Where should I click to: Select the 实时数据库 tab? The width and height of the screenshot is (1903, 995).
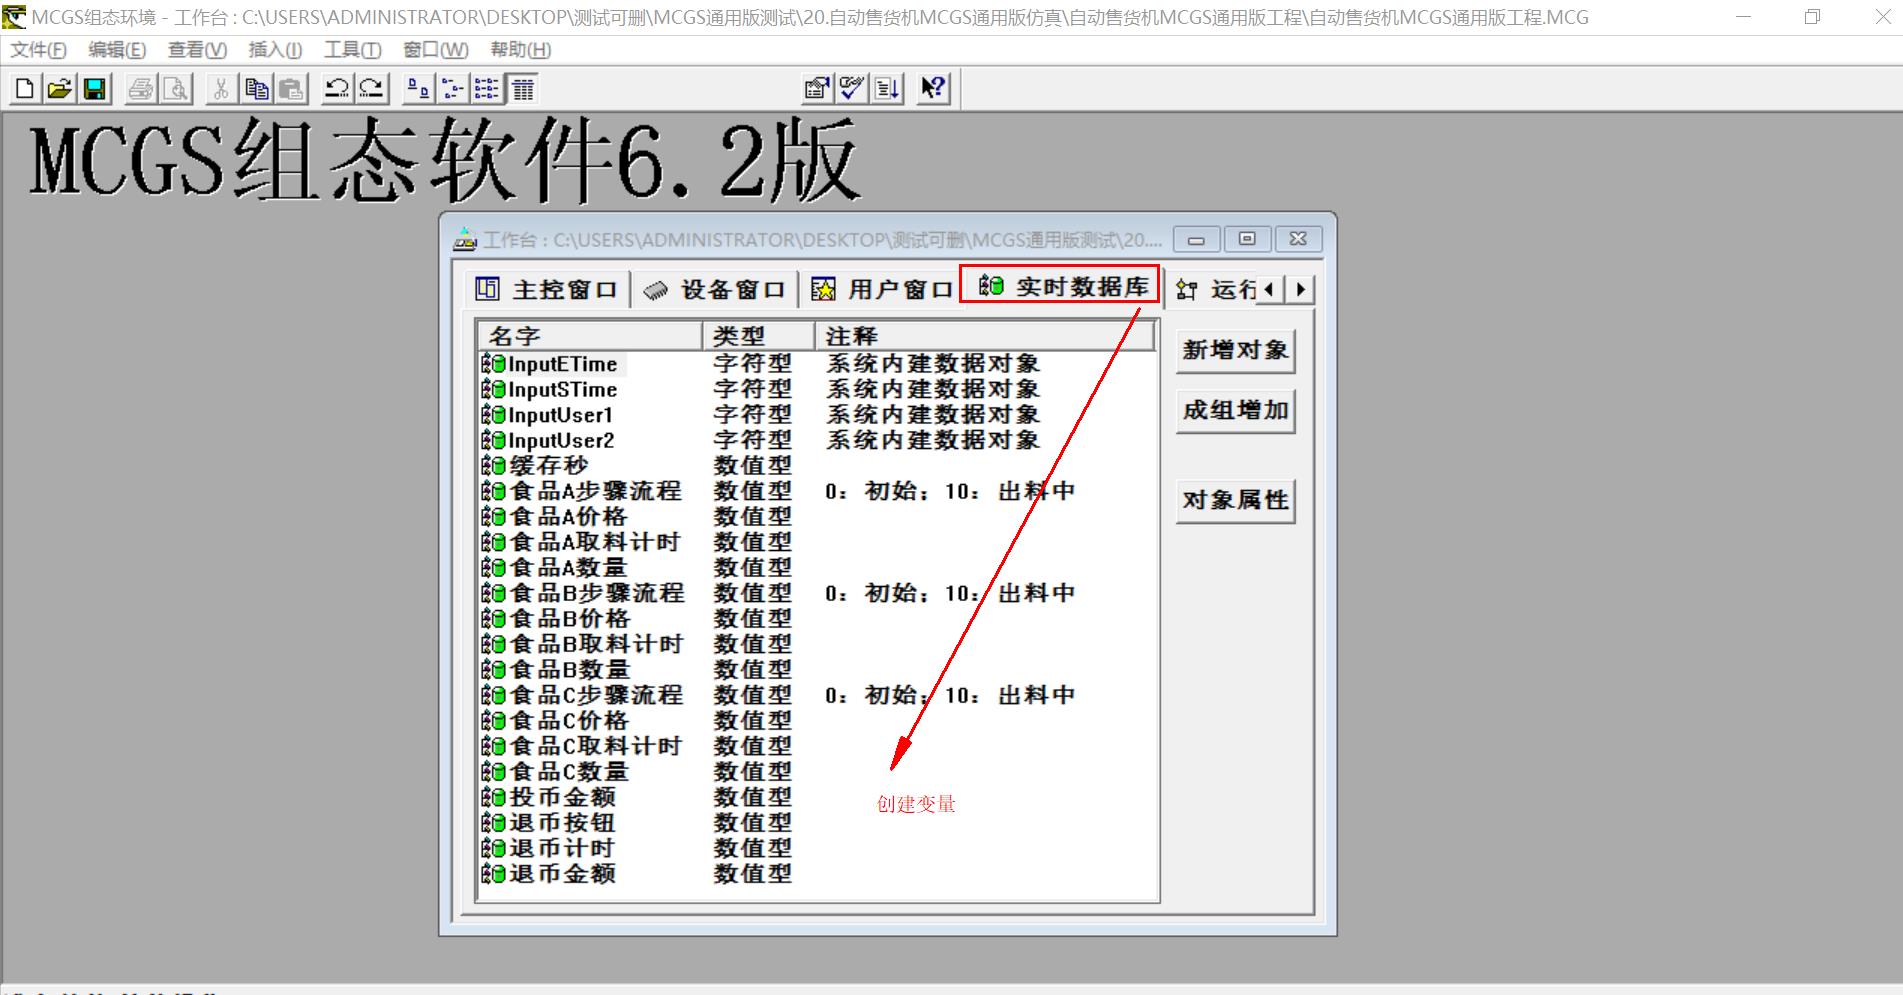[1060, 286]
